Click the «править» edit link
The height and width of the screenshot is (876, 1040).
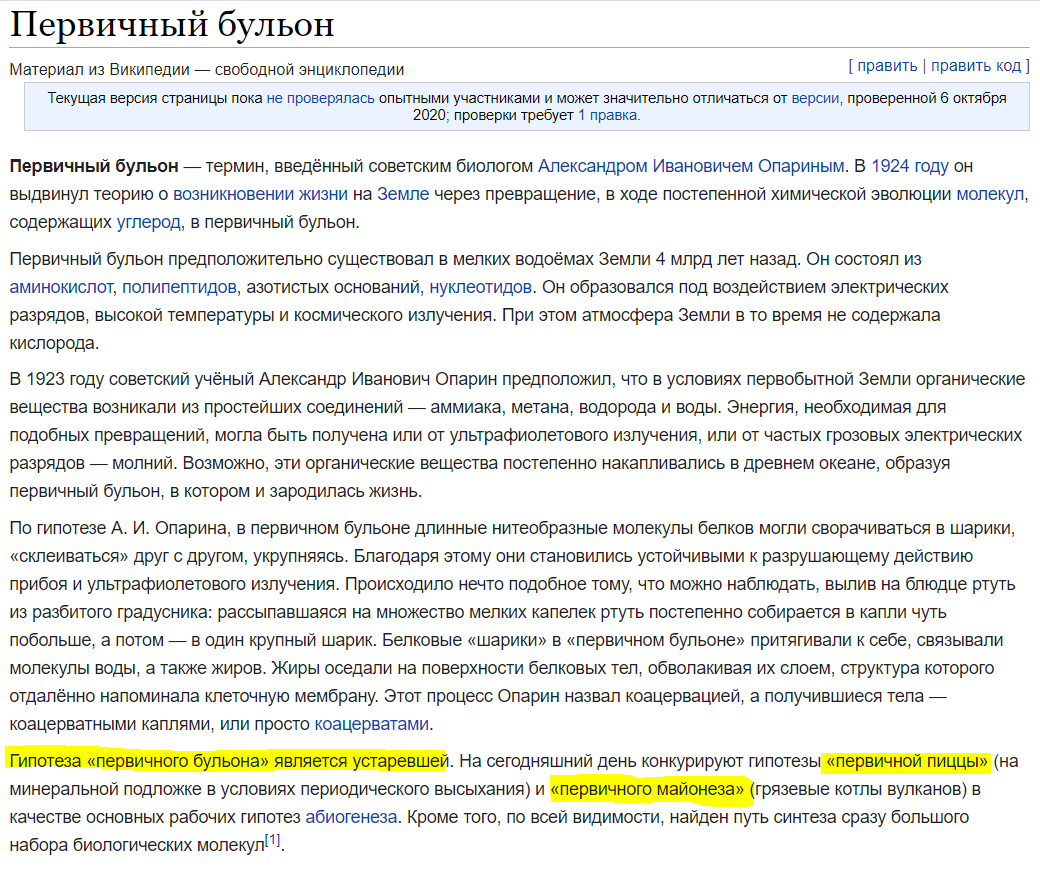887,66
